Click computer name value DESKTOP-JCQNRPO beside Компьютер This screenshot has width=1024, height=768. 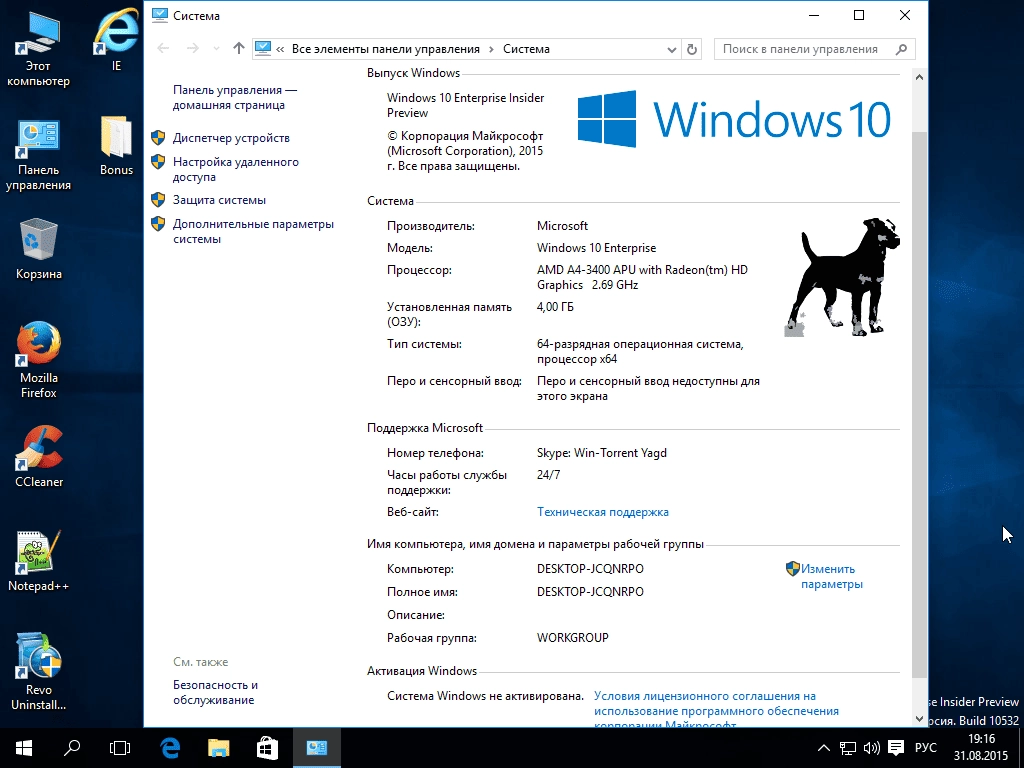click(x=590, y=569)
